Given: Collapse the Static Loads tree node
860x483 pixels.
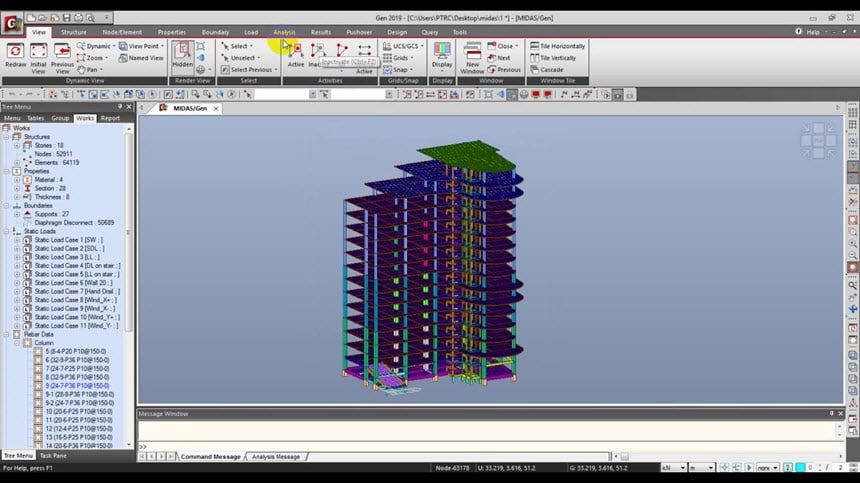Looking at the screenshot, I should tap(6, 231).
